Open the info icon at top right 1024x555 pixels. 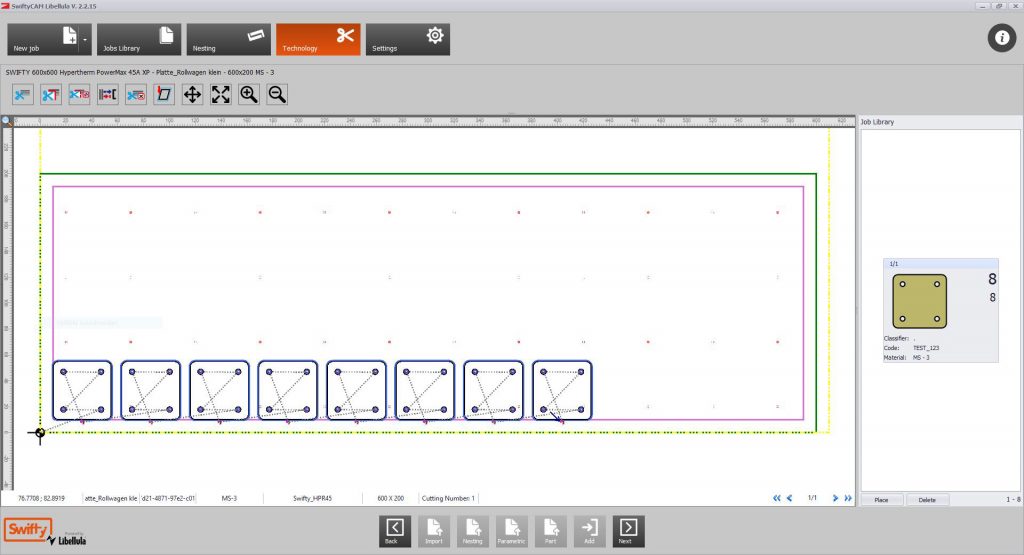click(x=1001, y=39)
